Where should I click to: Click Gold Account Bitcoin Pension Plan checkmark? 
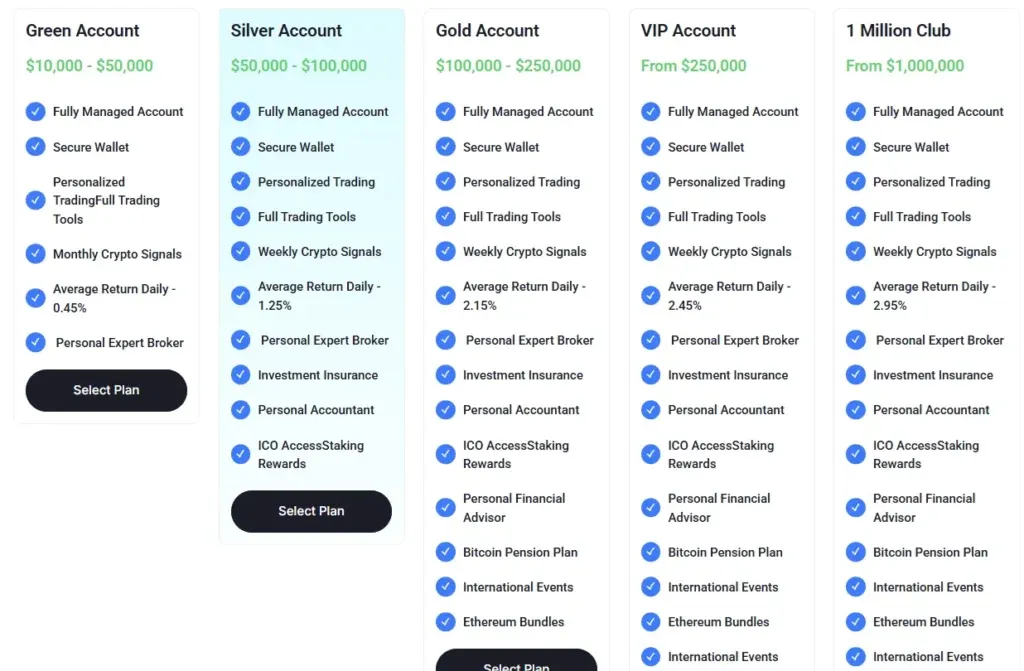(446, 552)
